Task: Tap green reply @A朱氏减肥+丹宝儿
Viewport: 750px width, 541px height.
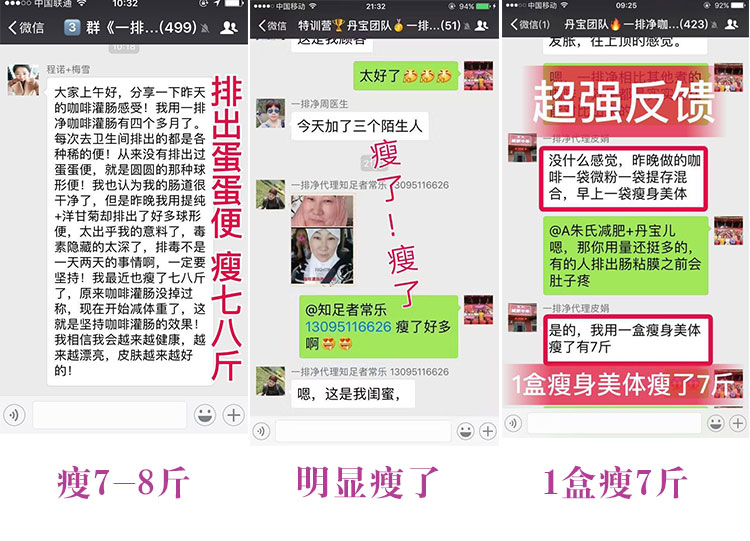Action: point(626,255)
